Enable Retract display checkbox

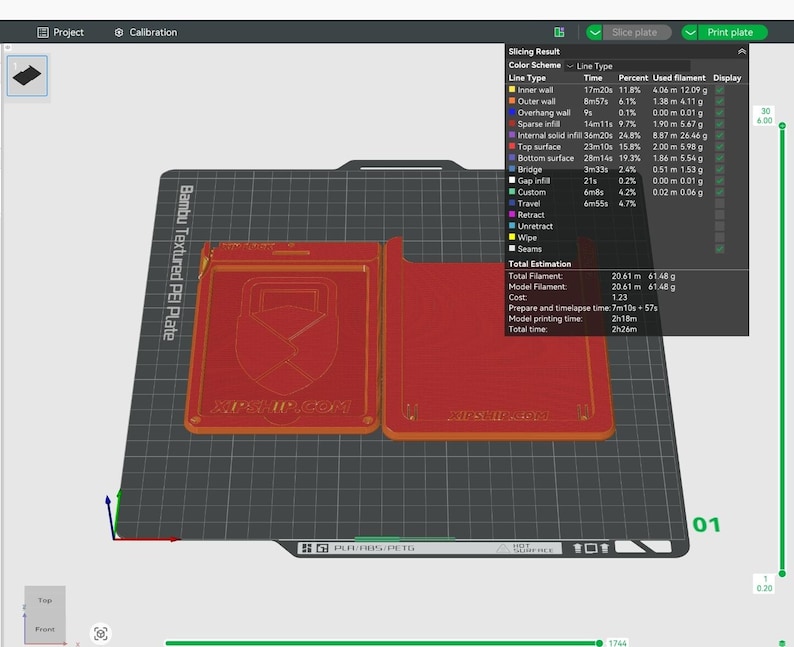click(720, 215)
